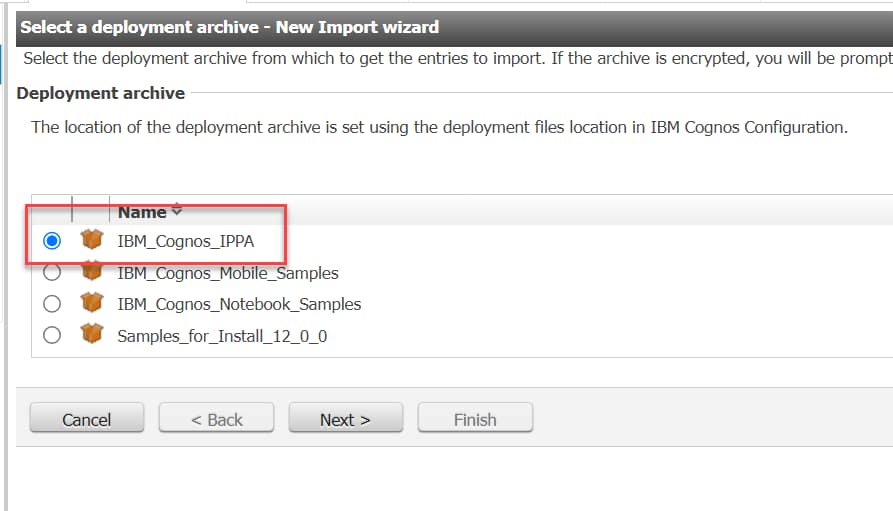
Task: Click the IBM_Cognos_Mobile_Samples archive name
Action: [x=227, y=273]
